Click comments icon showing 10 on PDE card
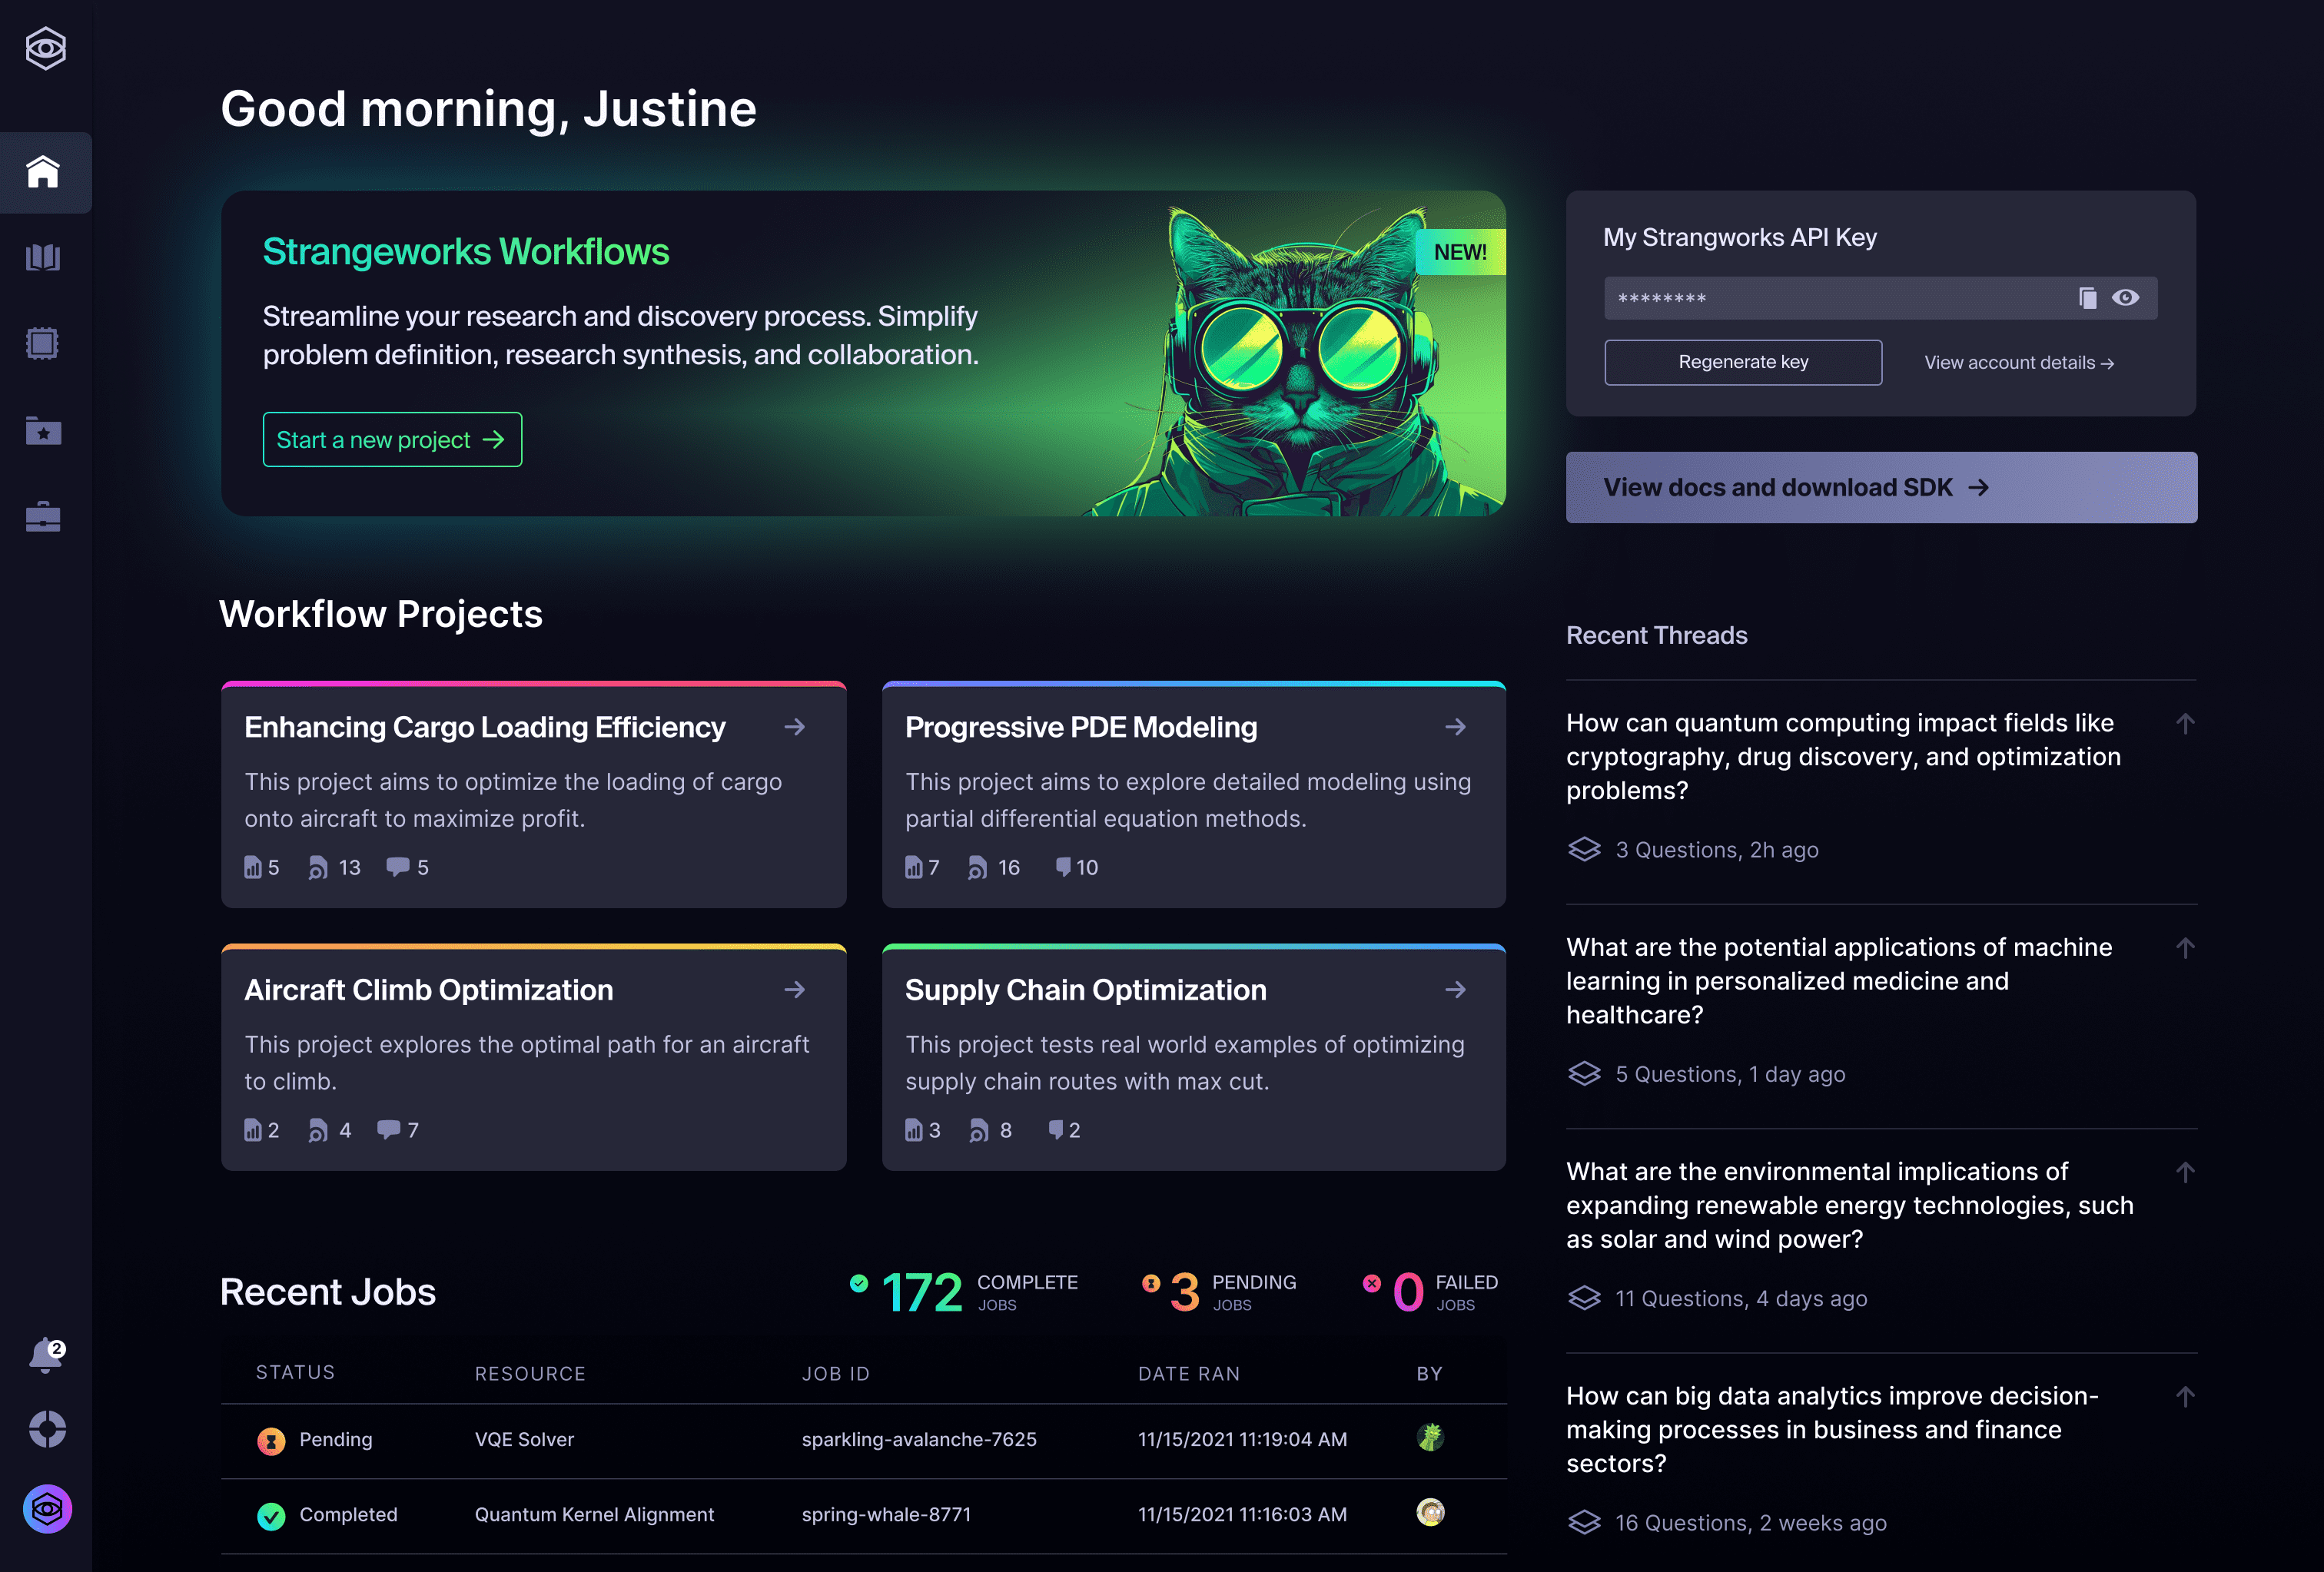Viewport: 2324px width, 1572px height. coord(1063,867)
